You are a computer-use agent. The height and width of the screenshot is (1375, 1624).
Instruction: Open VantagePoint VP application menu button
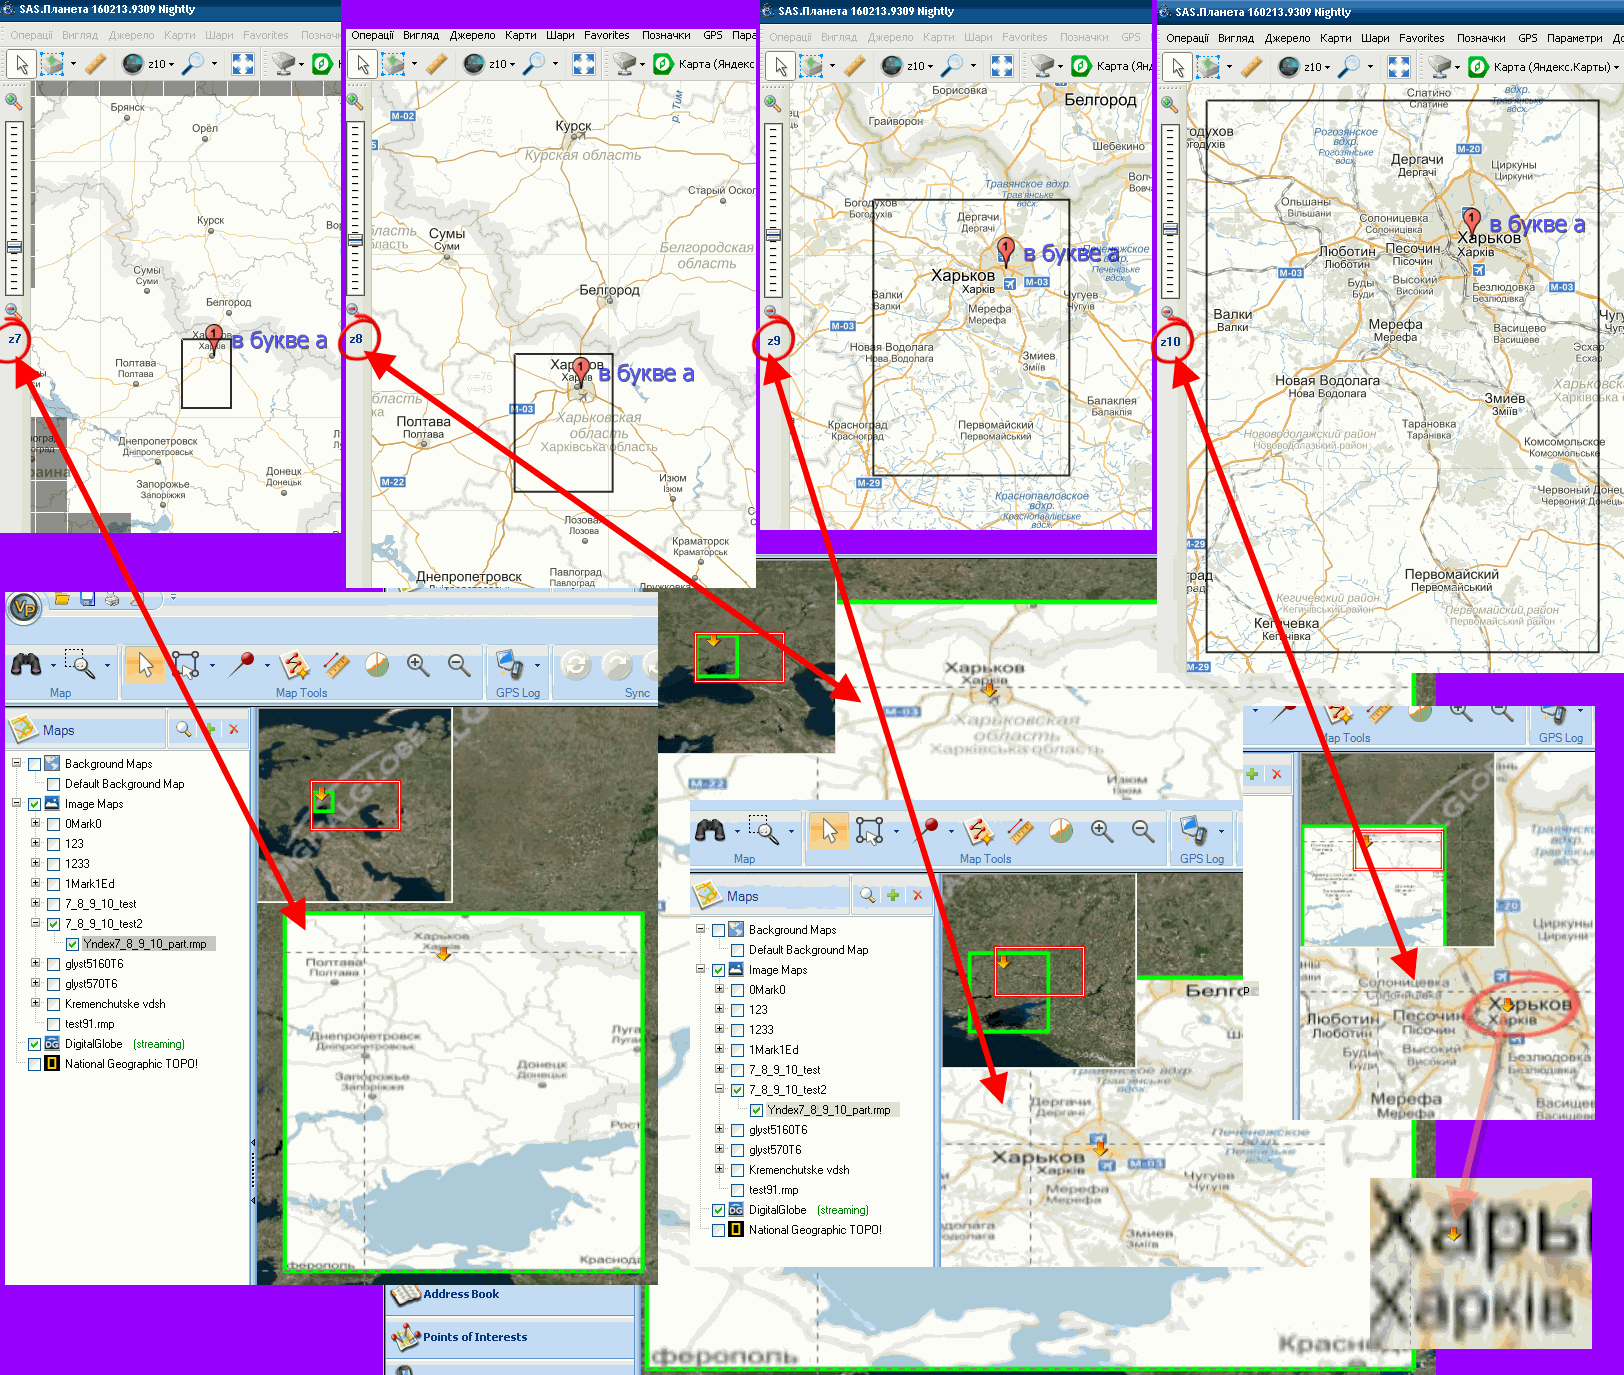24,607
